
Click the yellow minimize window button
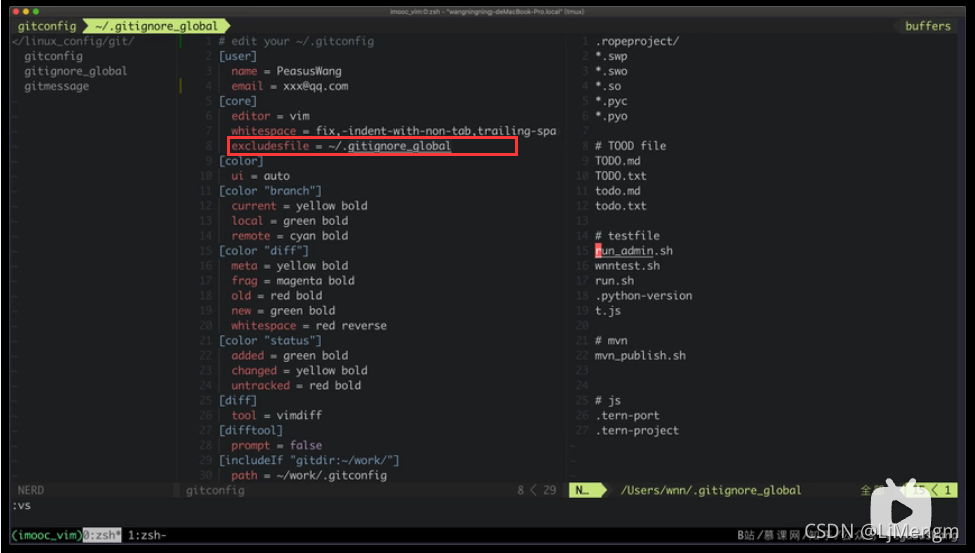tap(26, 11)
